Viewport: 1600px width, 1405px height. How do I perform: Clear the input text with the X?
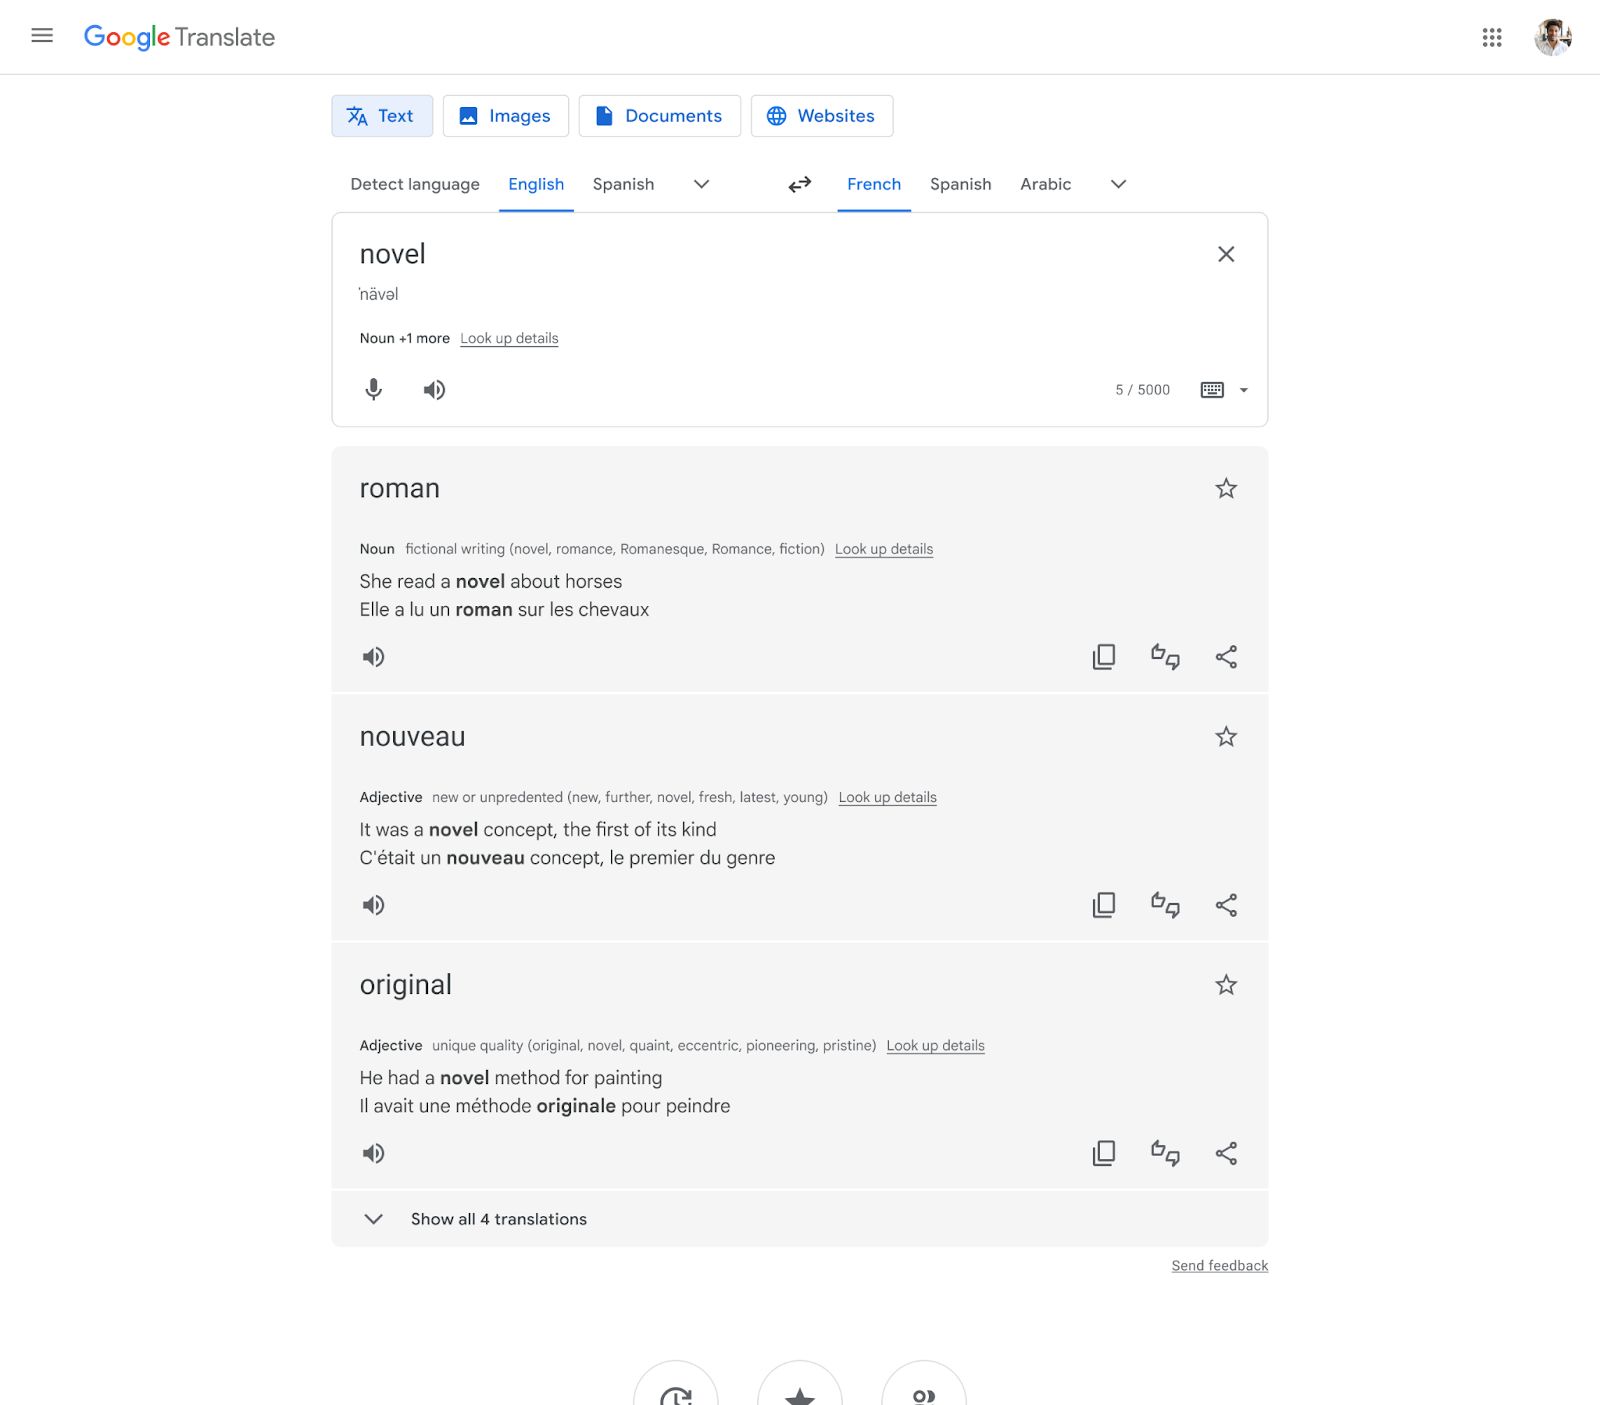[x=1227, y=254]
